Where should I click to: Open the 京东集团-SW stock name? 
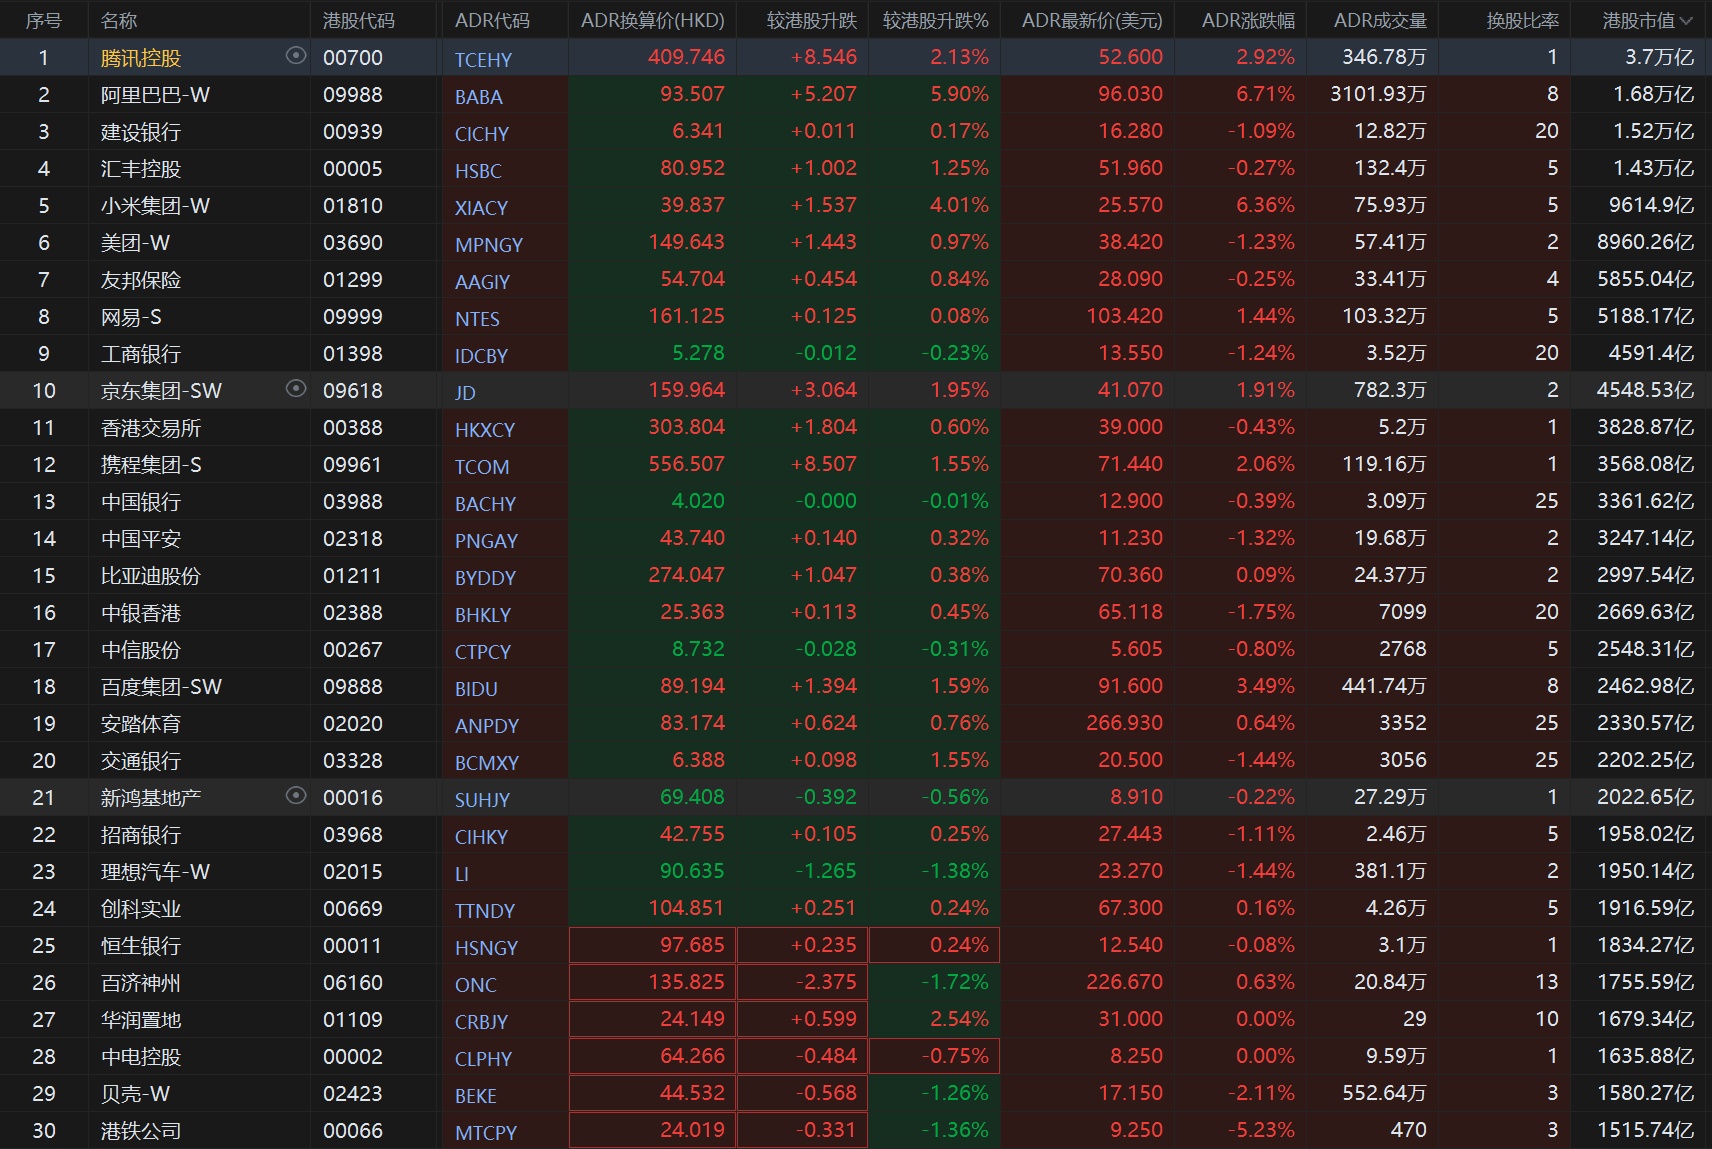(x=162, y=391)
